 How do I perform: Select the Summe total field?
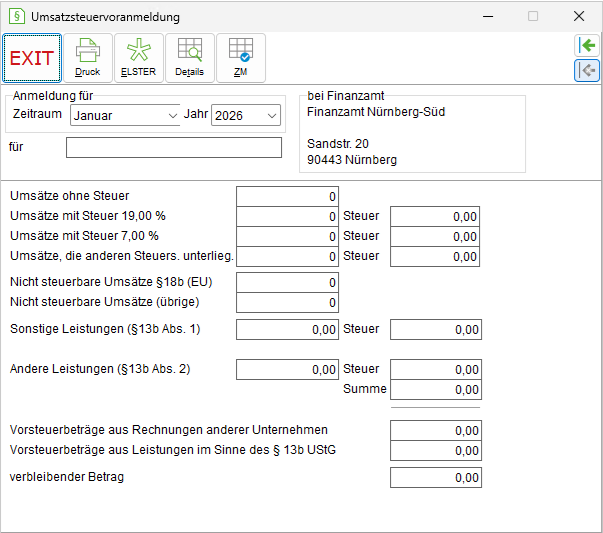[x=436, y=390]
